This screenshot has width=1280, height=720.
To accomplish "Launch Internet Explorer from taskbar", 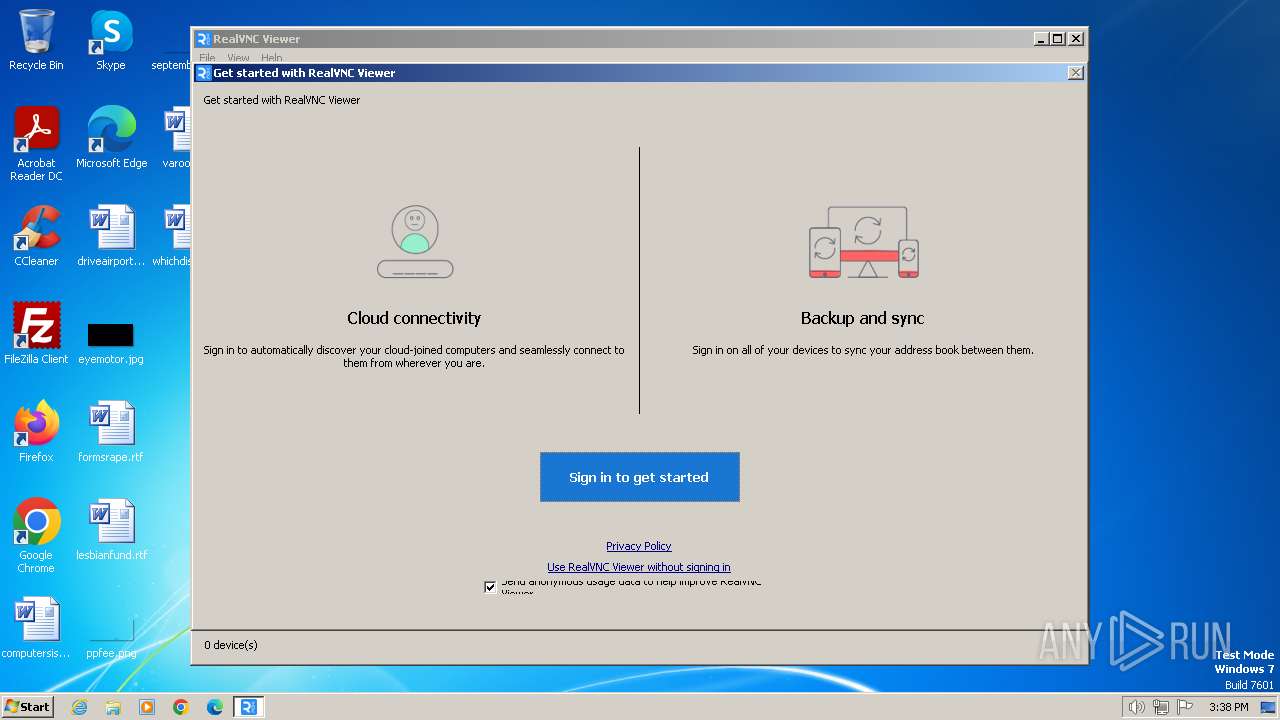I will pyautogui.click(x=79, y=707).
